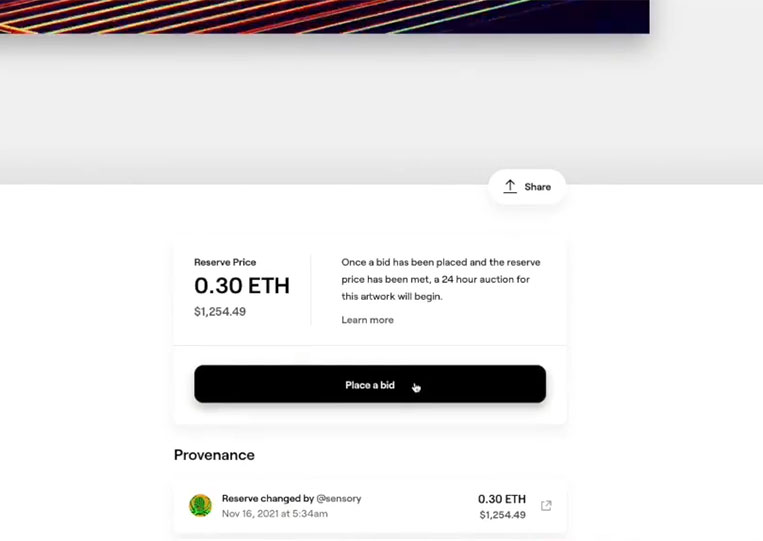
Task: Click the Provenance section heading
Action: coord(214,455)
